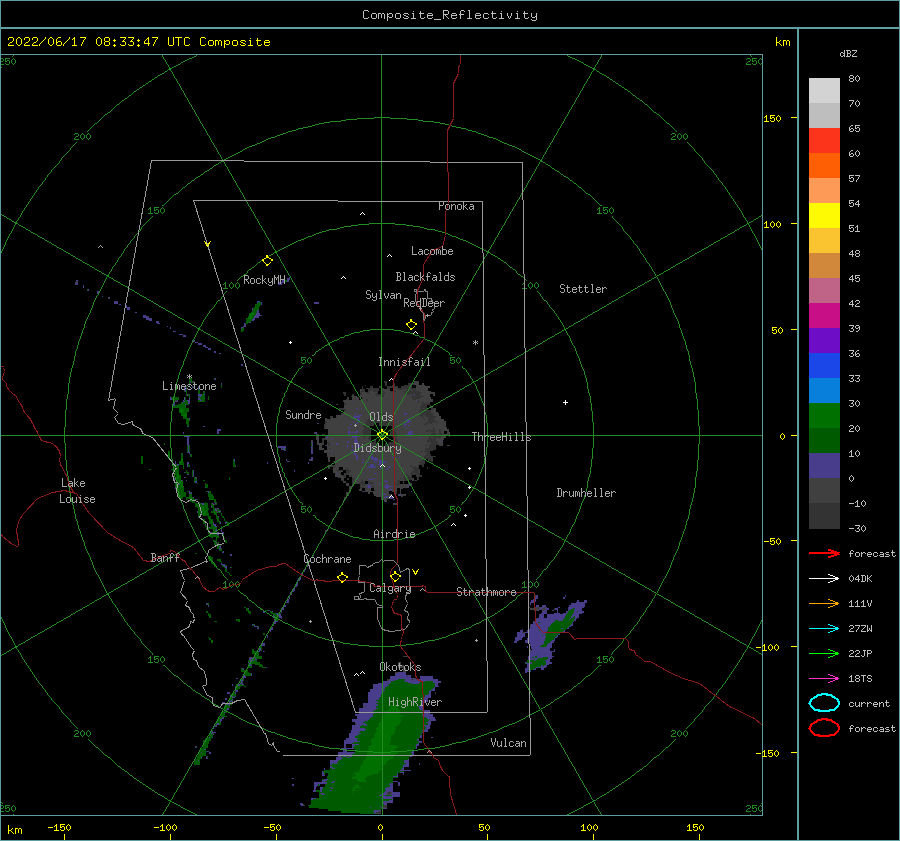Click the yellow diamond marker at radar center
Image resolution: width=900 pixels, height=841 pixels.
point(382,435)
